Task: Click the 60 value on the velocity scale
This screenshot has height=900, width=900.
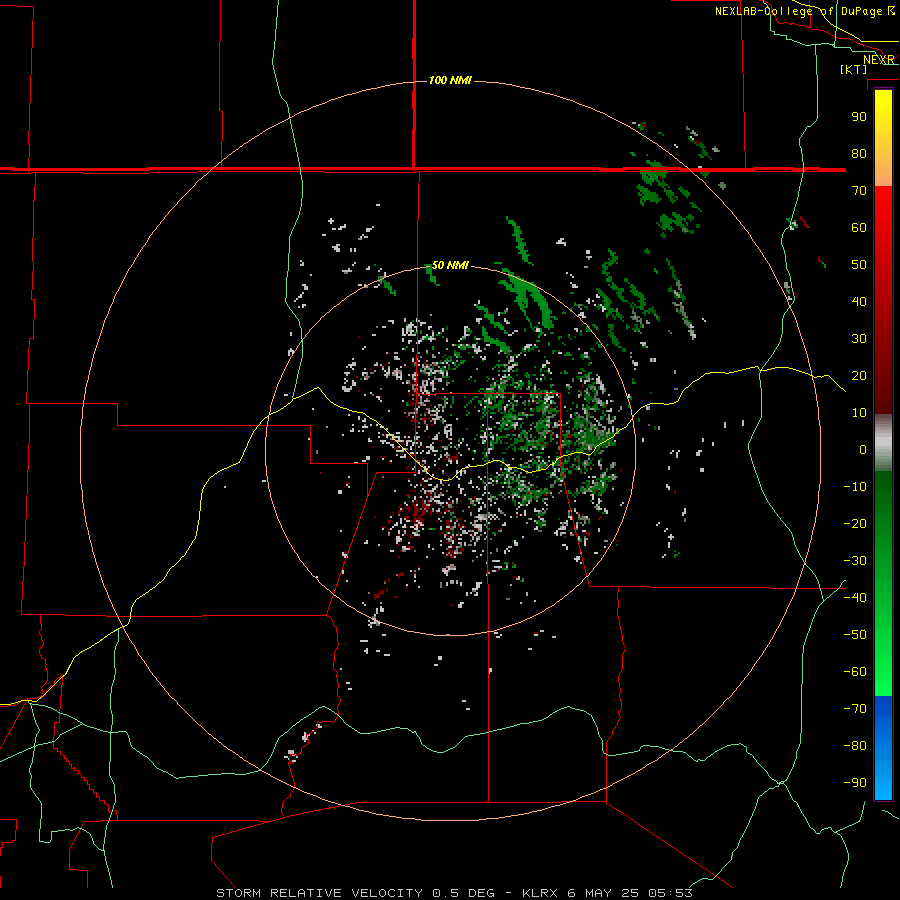Action: point(859,227)
